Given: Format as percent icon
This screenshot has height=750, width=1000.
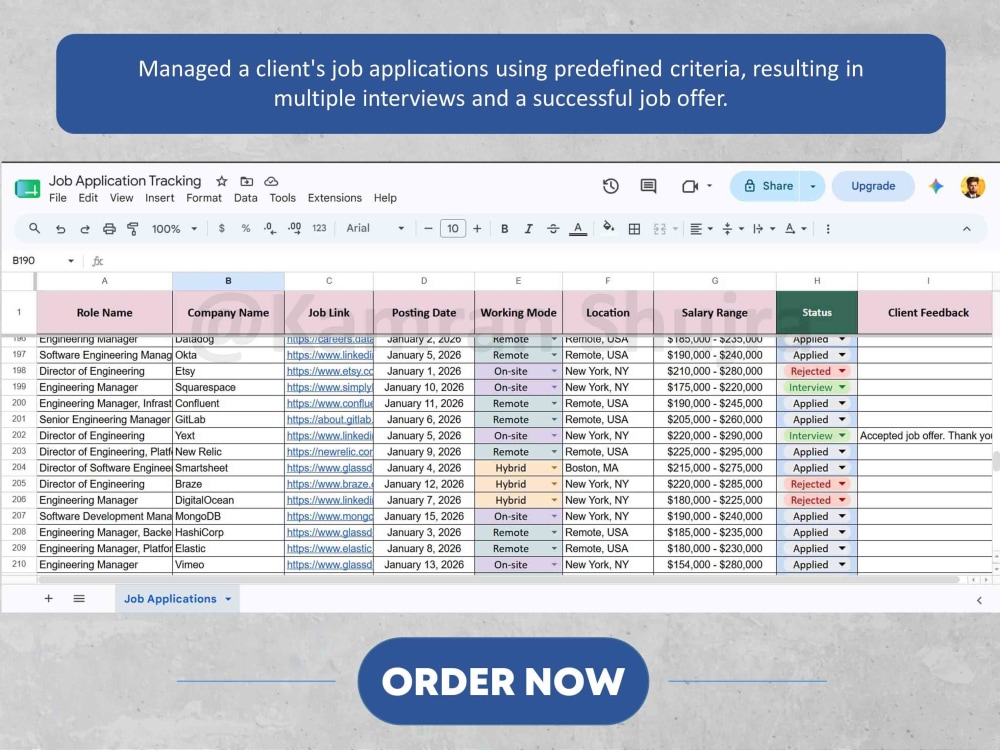Looking at the screenshot, I should point(246,228).
